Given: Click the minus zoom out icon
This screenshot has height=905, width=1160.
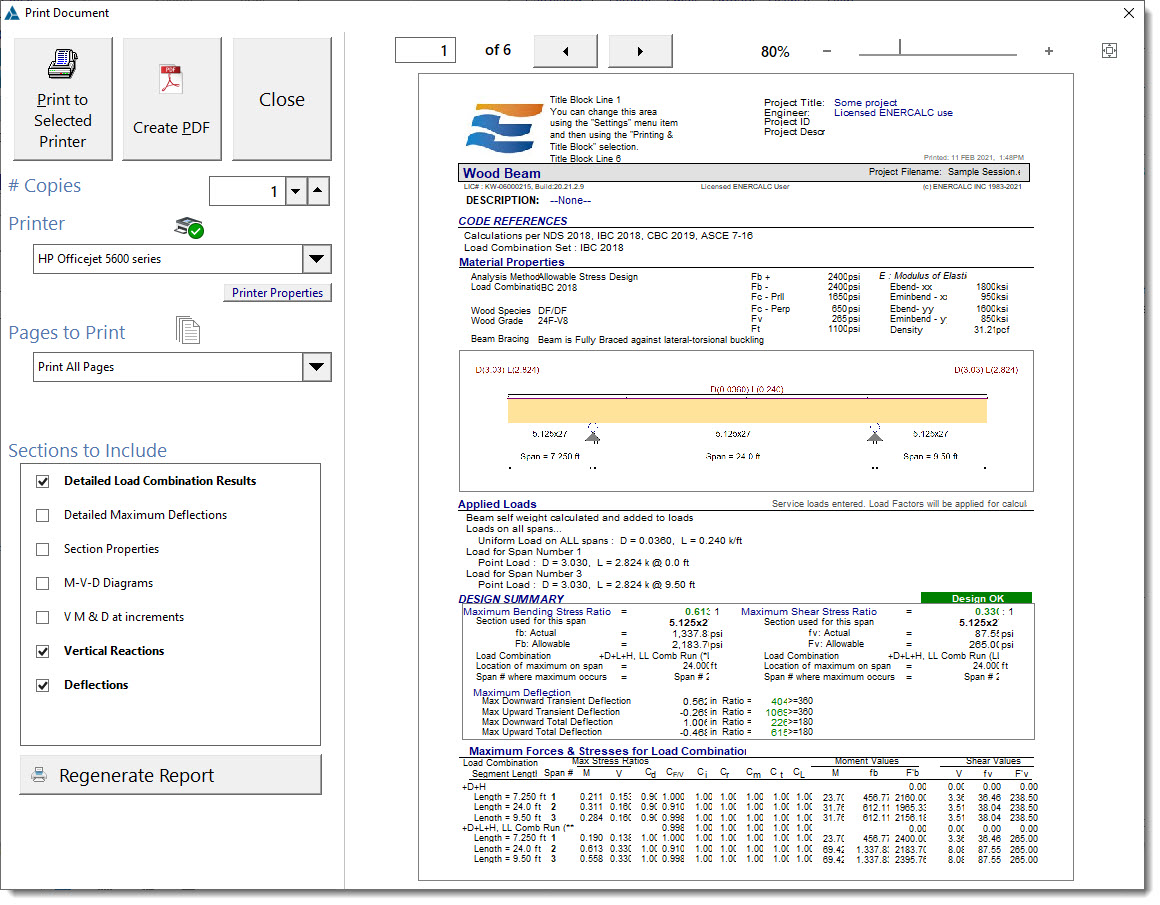Looking at the screenshot, I should 826,51.
